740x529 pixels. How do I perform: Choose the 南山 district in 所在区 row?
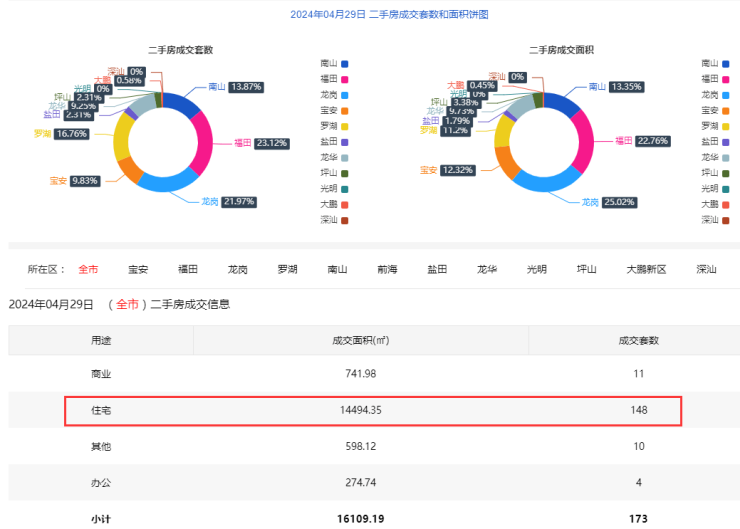coord(337,269)
